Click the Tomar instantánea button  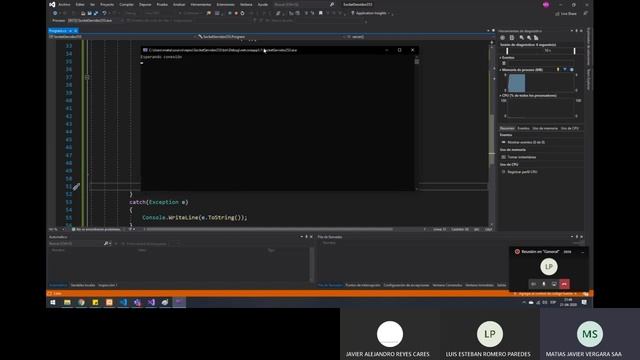point(522,157)
